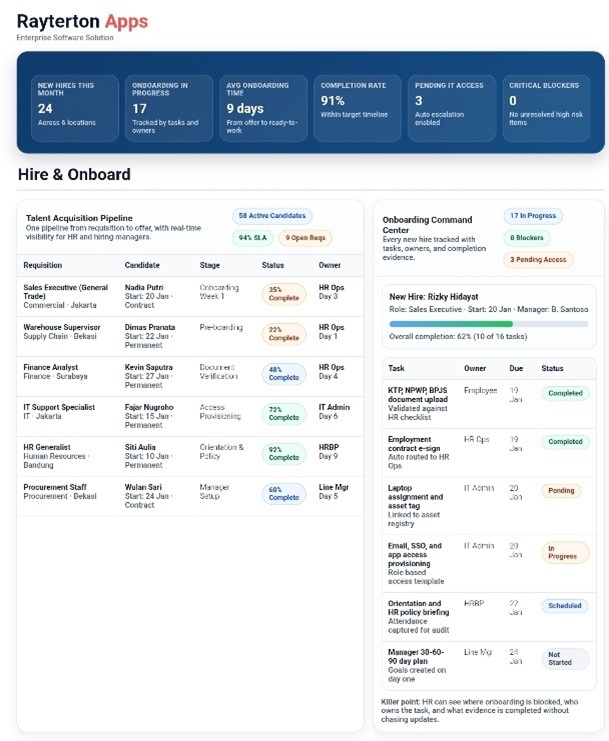Open the Critical Blockers card
Viewport: 609px width, 741px height.
pyautogui.click(x=546, y=108)
